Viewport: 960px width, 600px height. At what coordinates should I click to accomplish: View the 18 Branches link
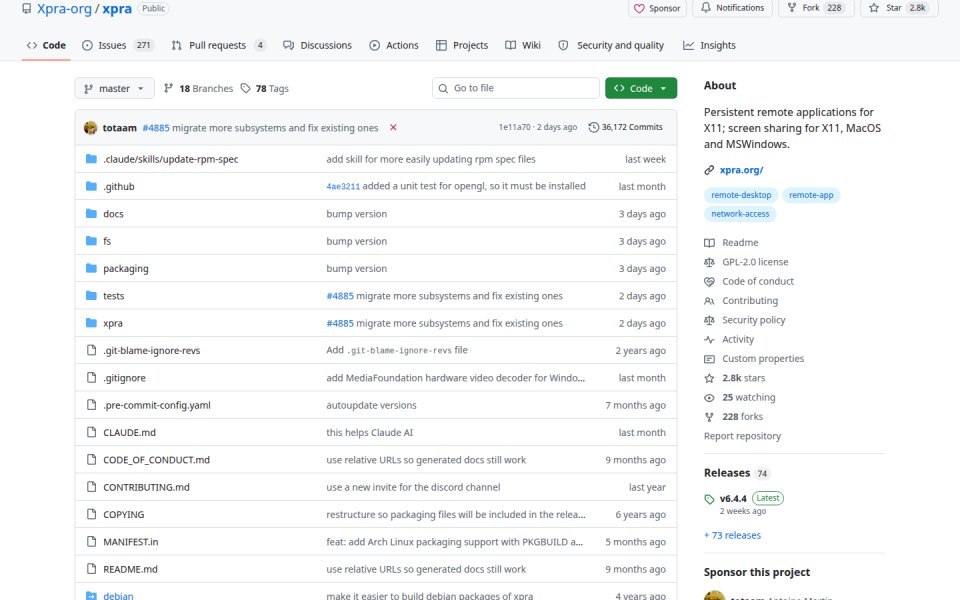[198, 88]
